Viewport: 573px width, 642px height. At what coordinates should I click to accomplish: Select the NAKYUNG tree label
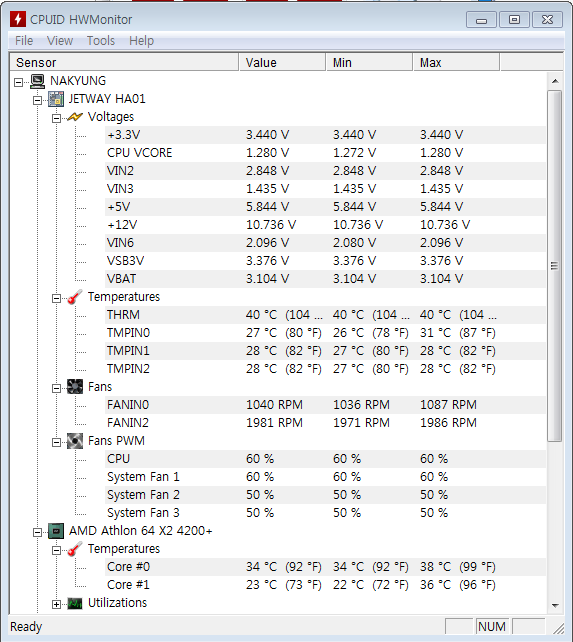click(78, 81)
